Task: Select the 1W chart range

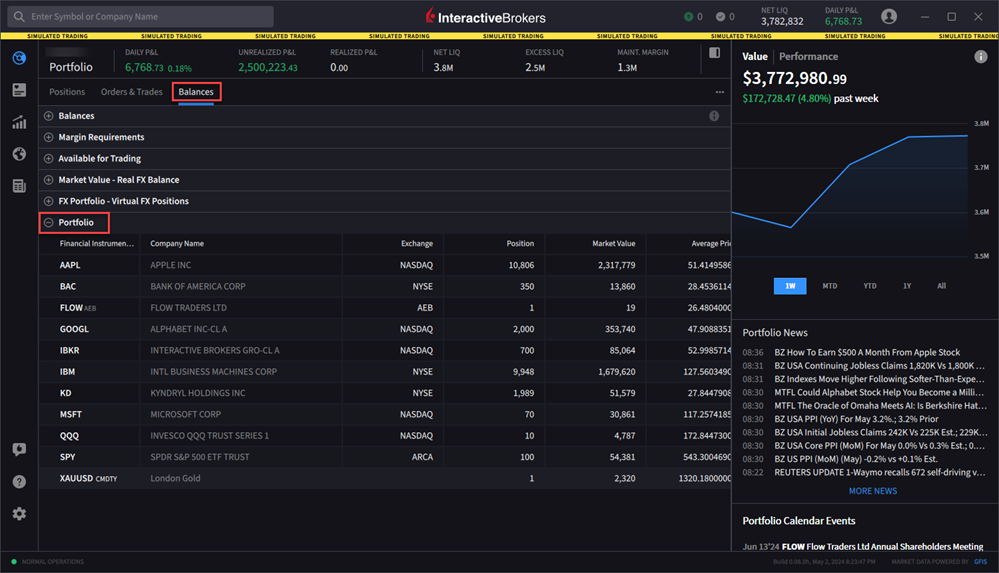Action: 790,286
